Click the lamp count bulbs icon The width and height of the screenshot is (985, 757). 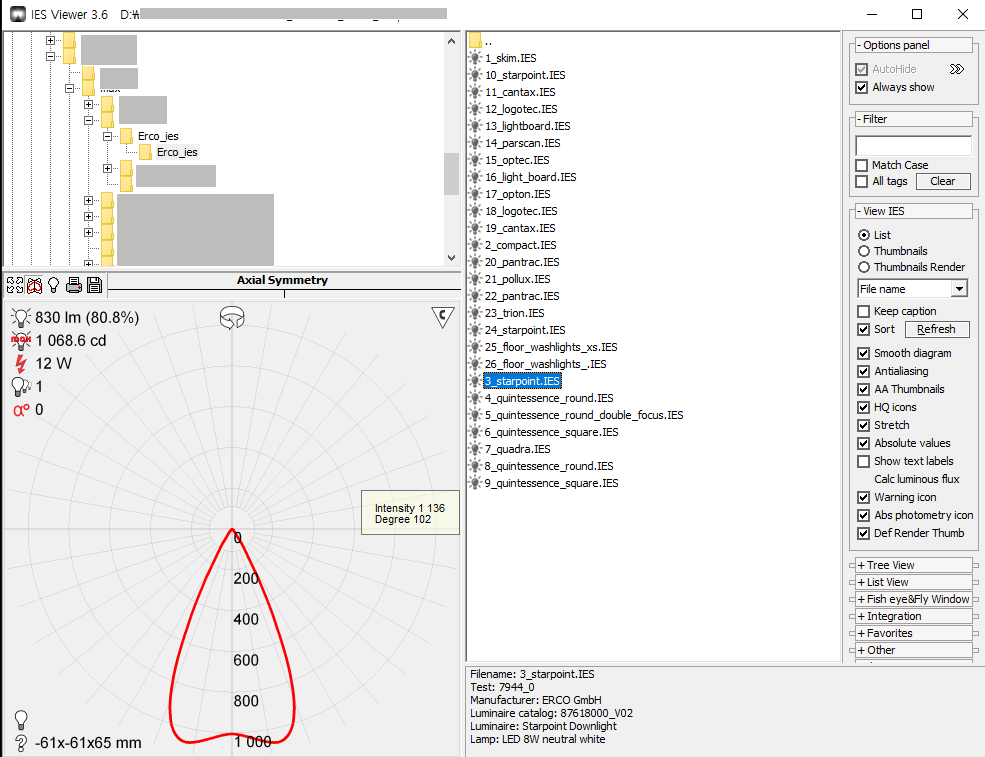point(21,386)
